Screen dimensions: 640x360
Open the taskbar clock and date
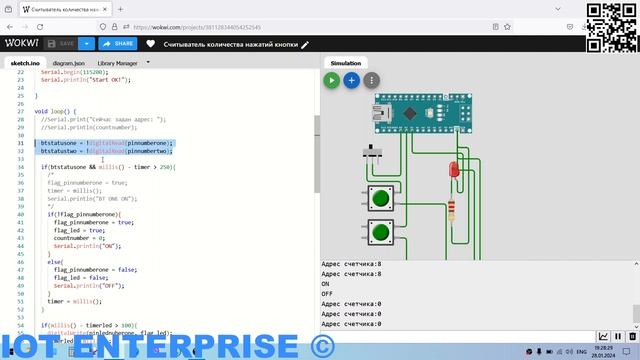603,351
